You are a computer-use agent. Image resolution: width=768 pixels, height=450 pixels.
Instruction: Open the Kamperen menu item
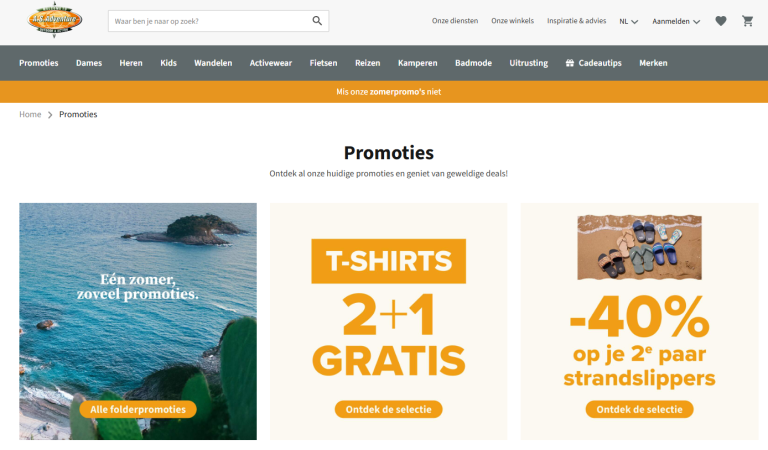click(417, 63)
